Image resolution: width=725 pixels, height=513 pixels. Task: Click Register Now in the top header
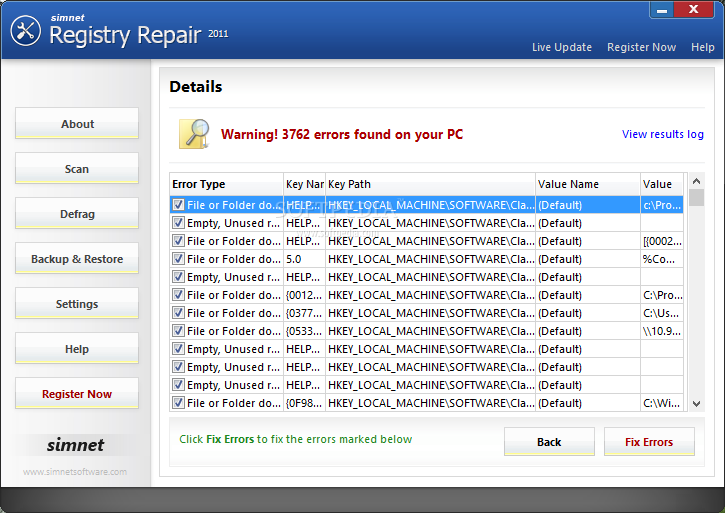tap(641, 47)
